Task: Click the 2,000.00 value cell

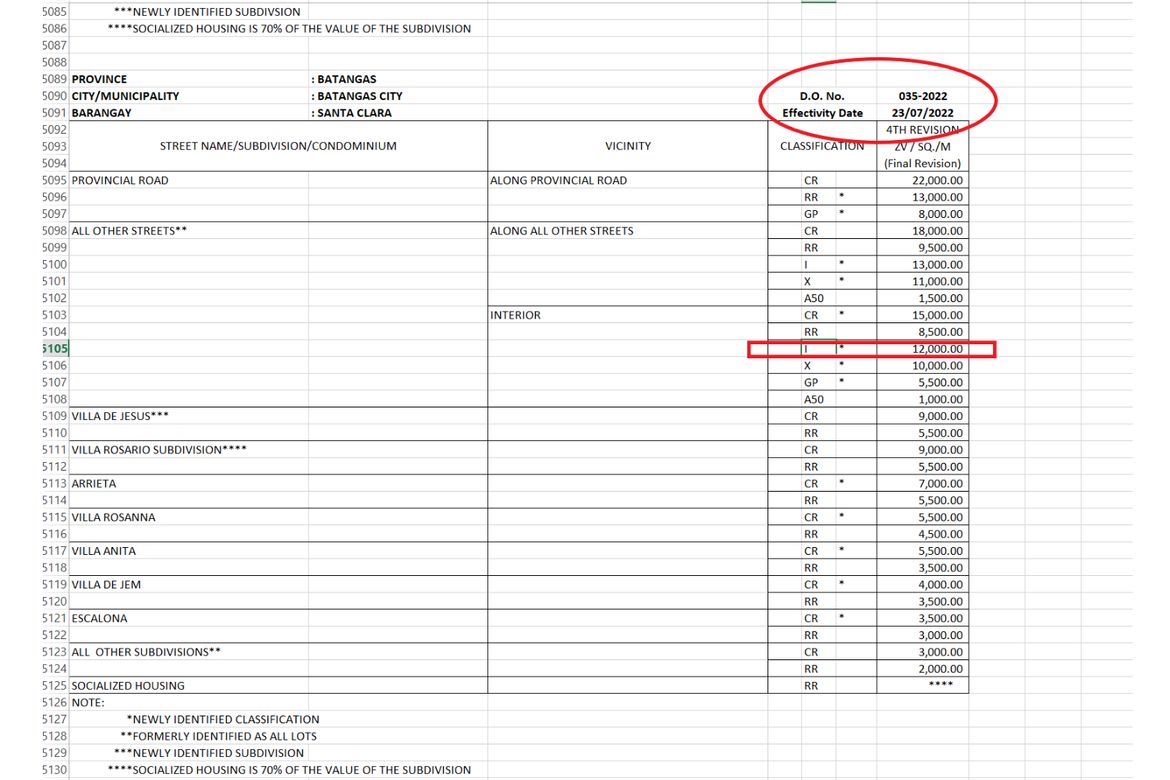Action: click(940, 669)
